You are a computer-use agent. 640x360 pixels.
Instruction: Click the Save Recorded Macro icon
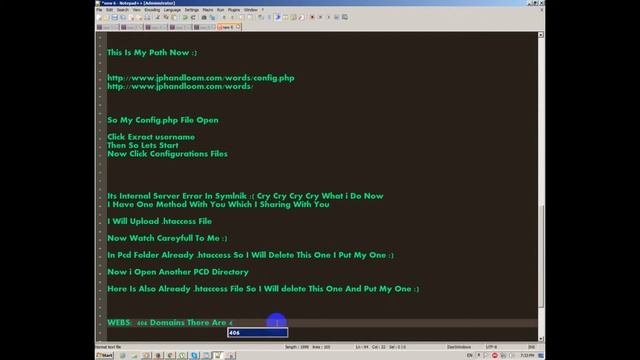(345, 17)
